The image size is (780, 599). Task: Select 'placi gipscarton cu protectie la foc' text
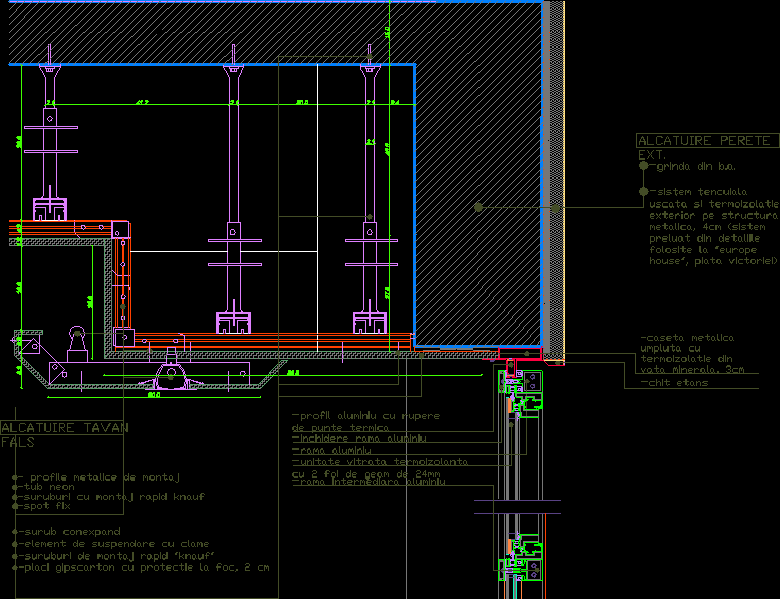145,567
